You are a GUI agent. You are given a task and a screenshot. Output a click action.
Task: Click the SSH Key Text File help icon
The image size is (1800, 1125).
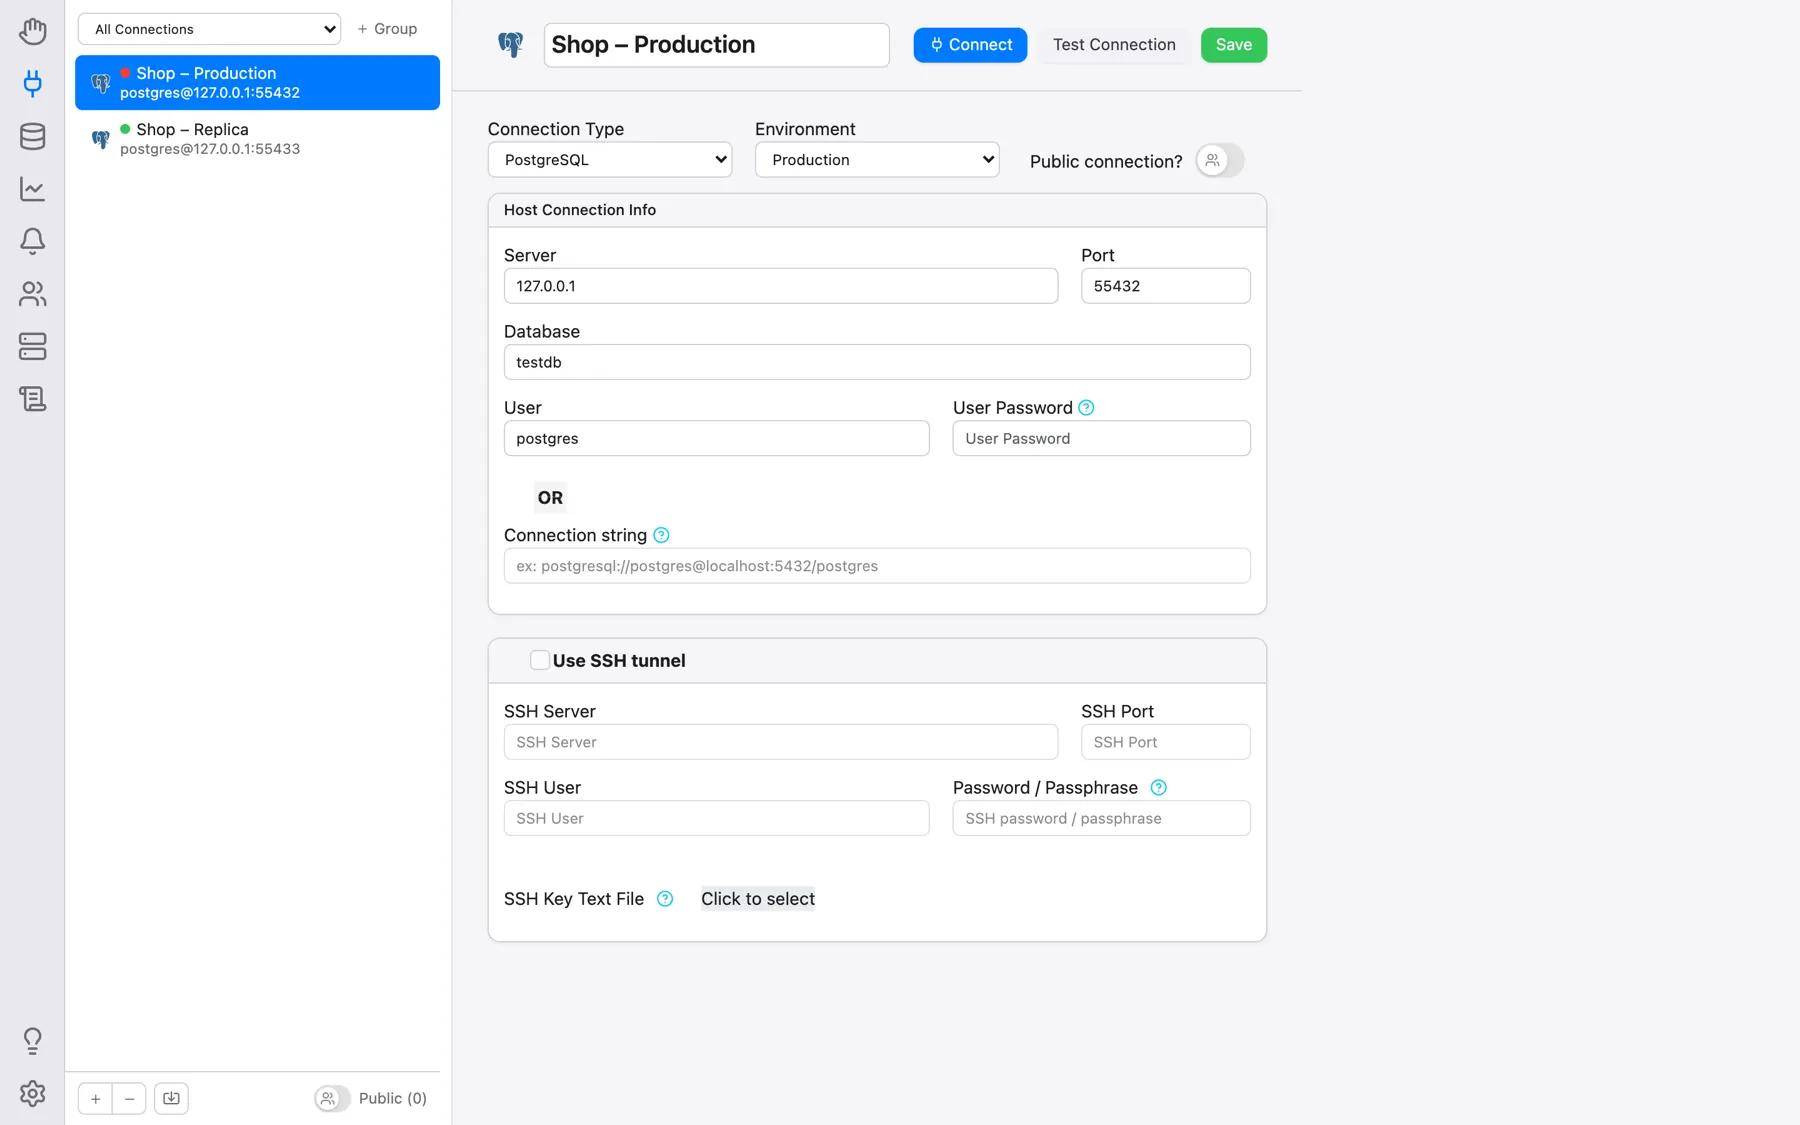click(x=665, y=899)
